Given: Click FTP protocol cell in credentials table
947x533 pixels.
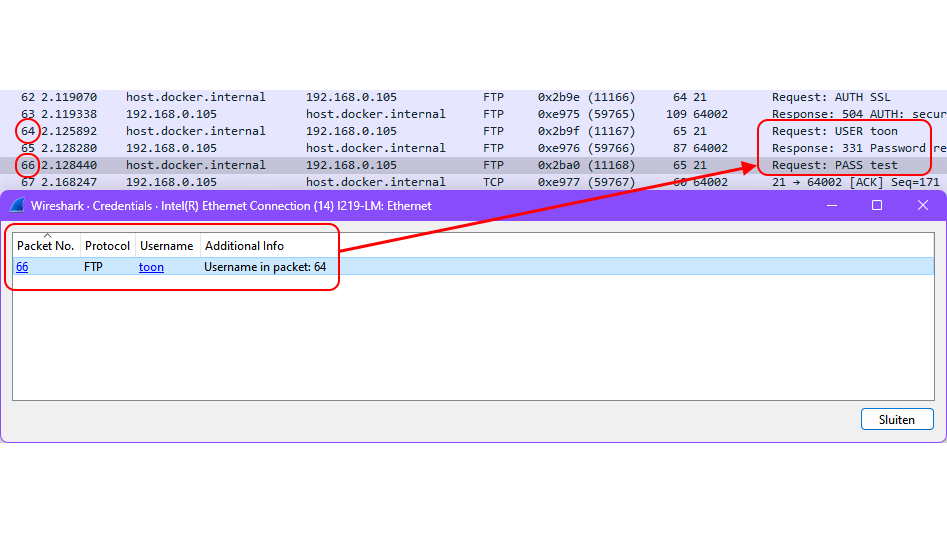Looking at the screenshot, I should pos(94,267).
